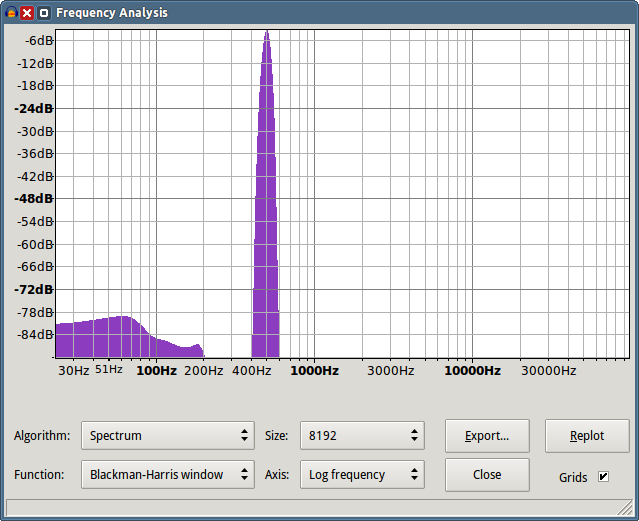This screenshot has width=639, height=521.
Task: Click the 400Hz frequency label
Action: click(x=251, y=371)
